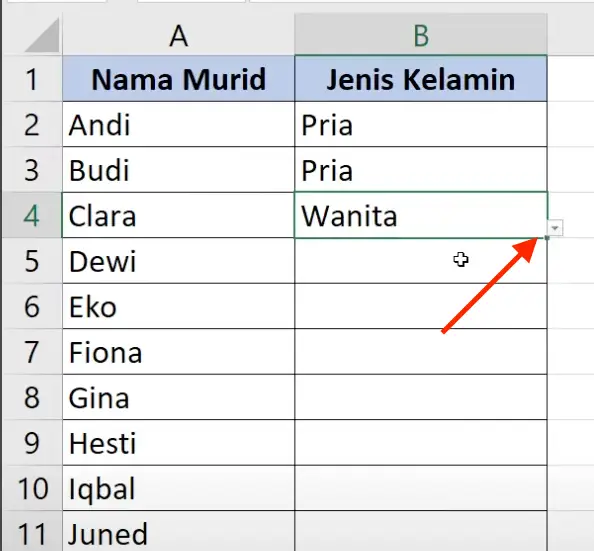Open the dropdown arrow beside cell B4
This screenshot has height=551, width=594.
[555, 228]
